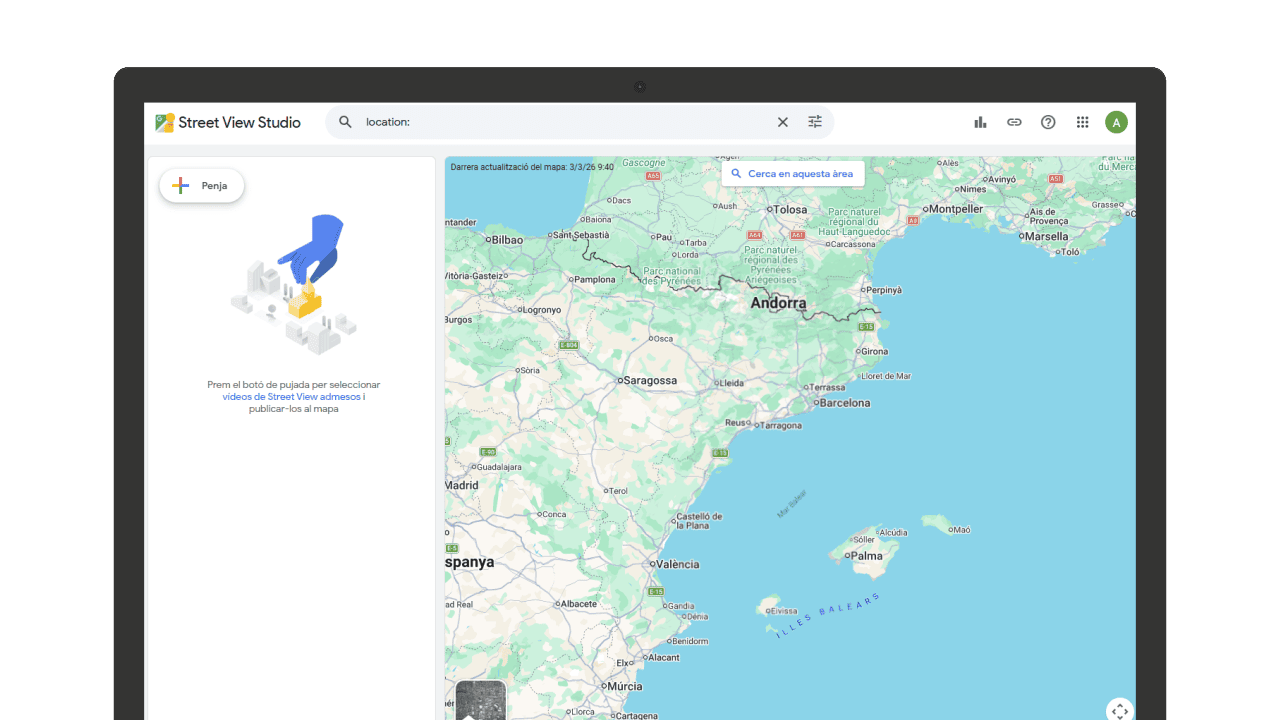Open the account avatar menu

(x=1116, y=122)
